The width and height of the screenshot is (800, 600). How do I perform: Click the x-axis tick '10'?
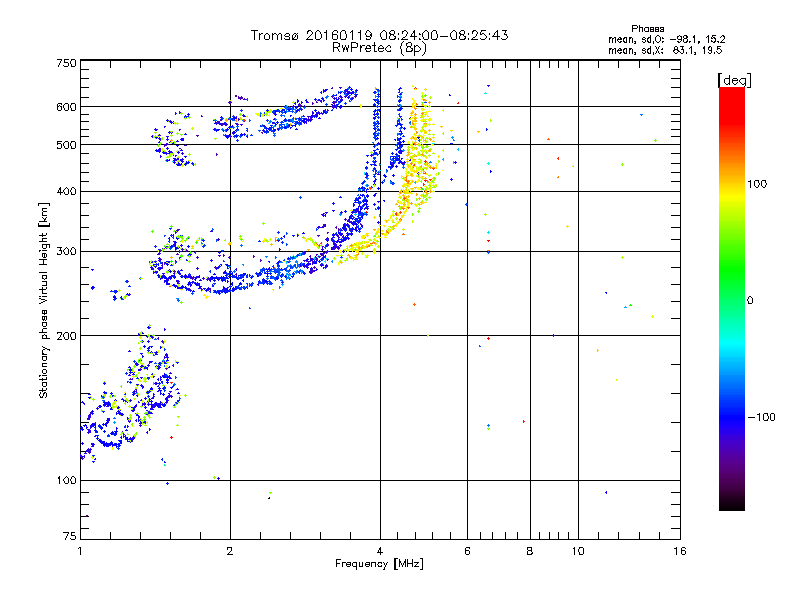(x=578, y=551)
